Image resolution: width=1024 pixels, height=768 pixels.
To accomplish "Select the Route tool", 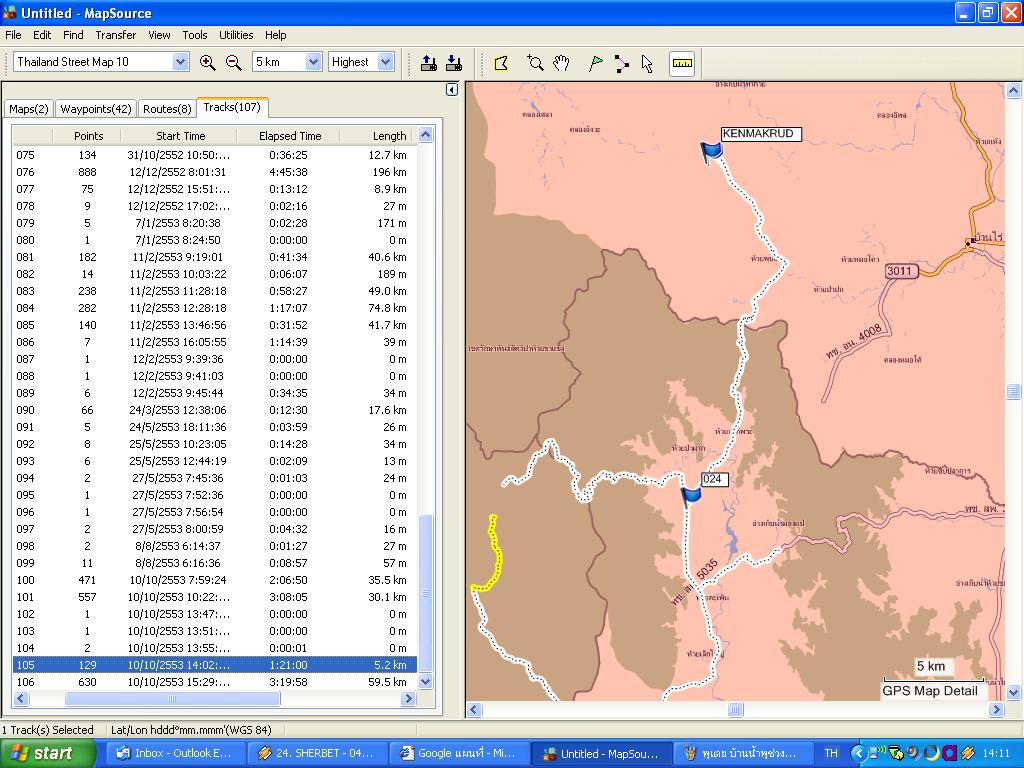I will point(622,63).
